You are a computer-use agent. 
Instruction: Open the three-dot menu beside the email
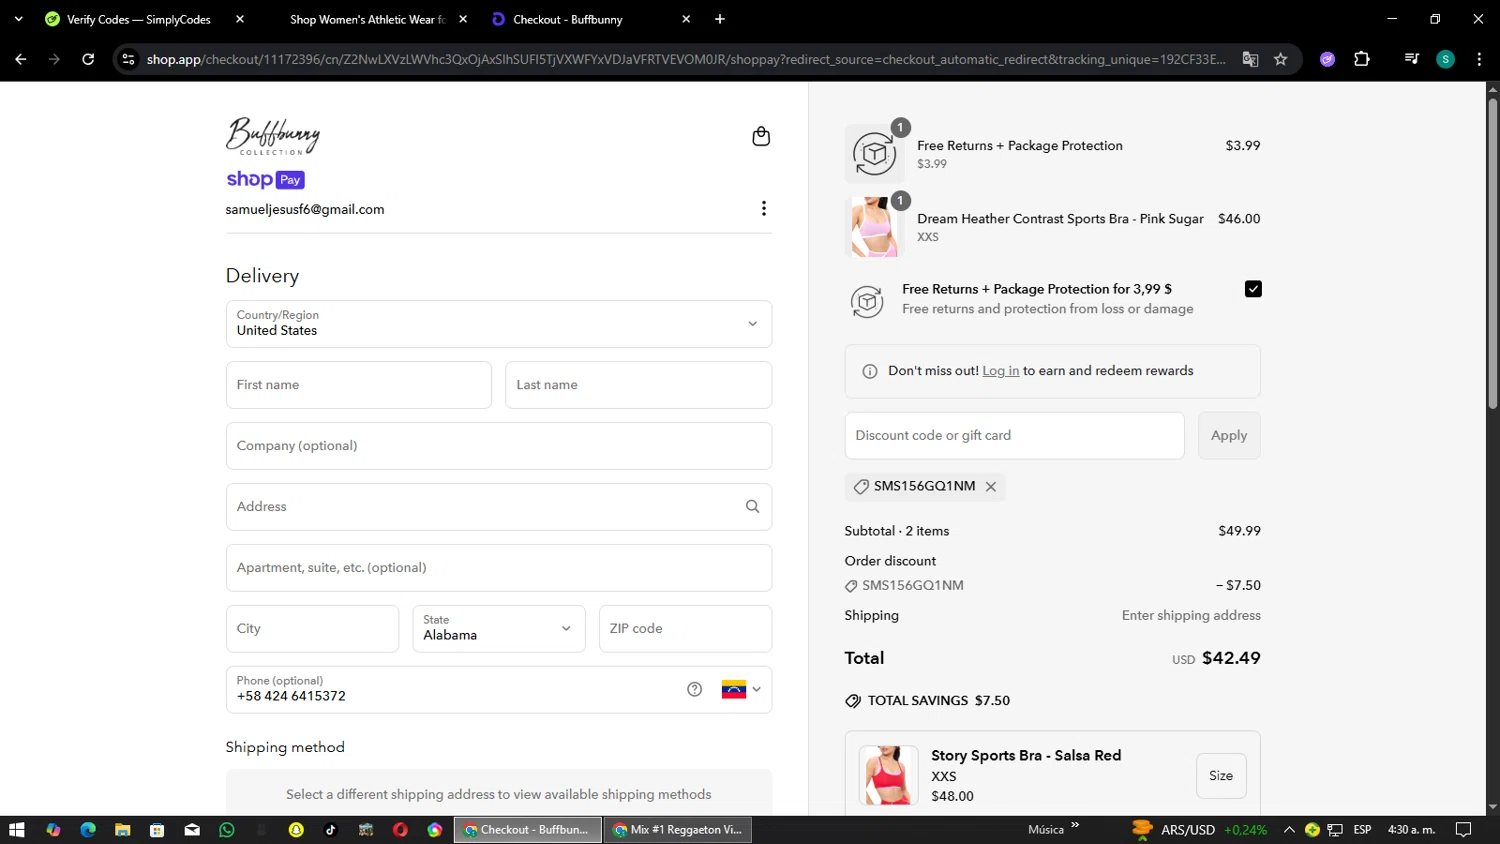click(763, 208)
